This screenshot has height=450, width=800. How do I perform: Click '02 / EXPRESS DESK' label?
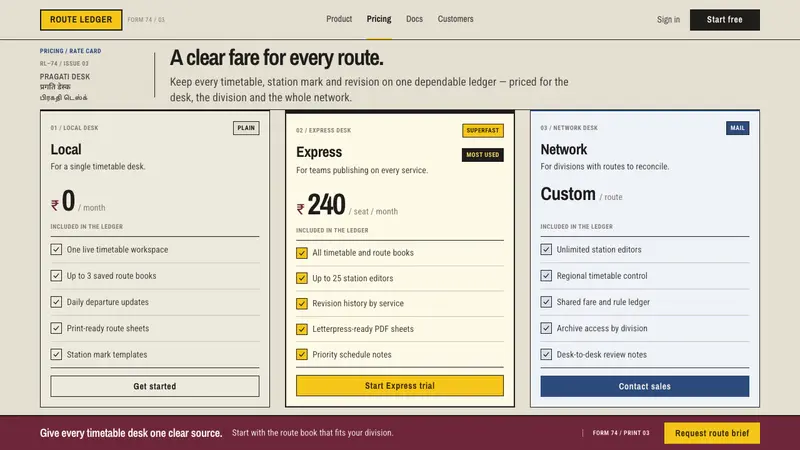tap(323, 131)
